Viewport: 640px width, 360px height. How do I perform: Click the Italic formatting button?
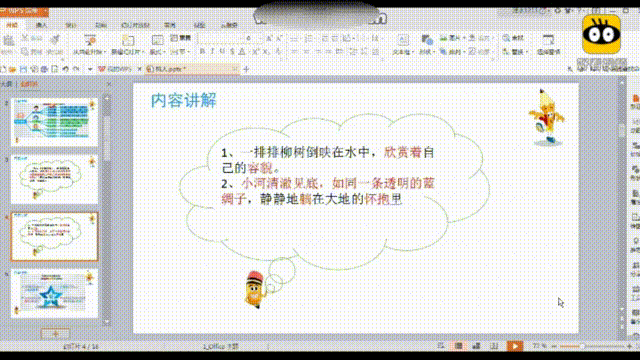click(x=212, y=51)
